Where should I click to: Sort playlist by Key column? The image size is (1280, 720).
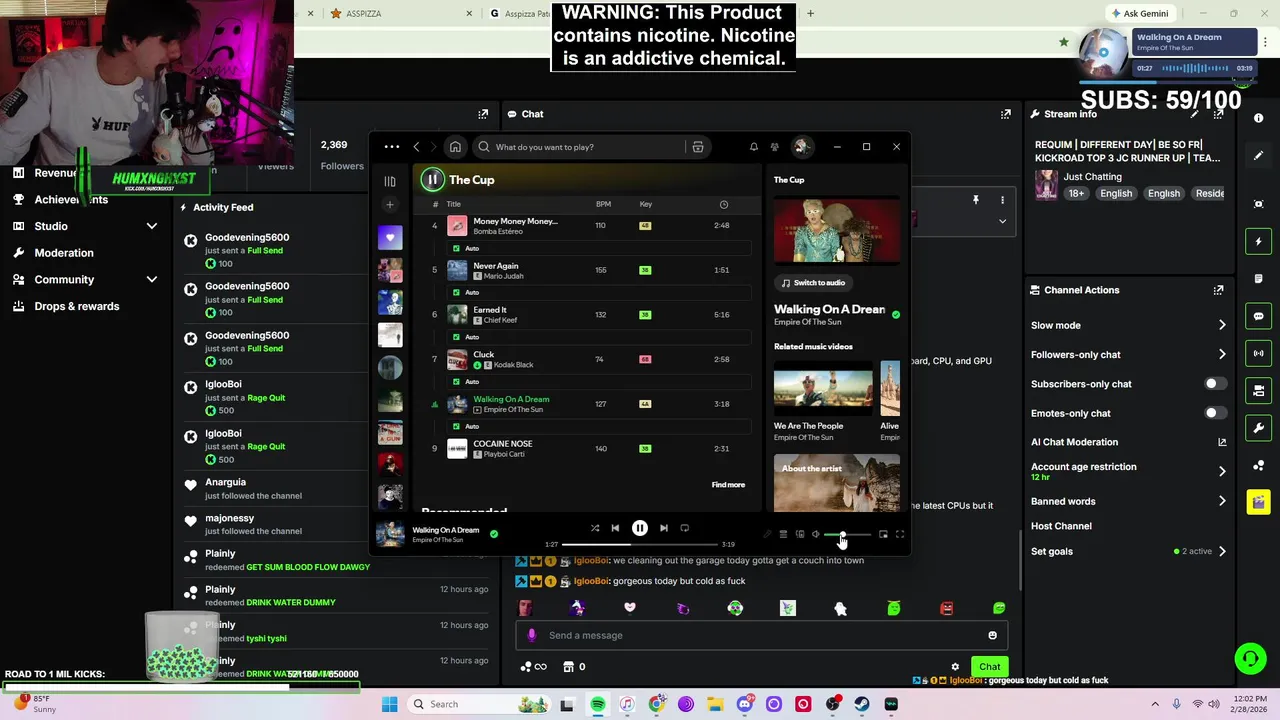(x=646, y=204)
